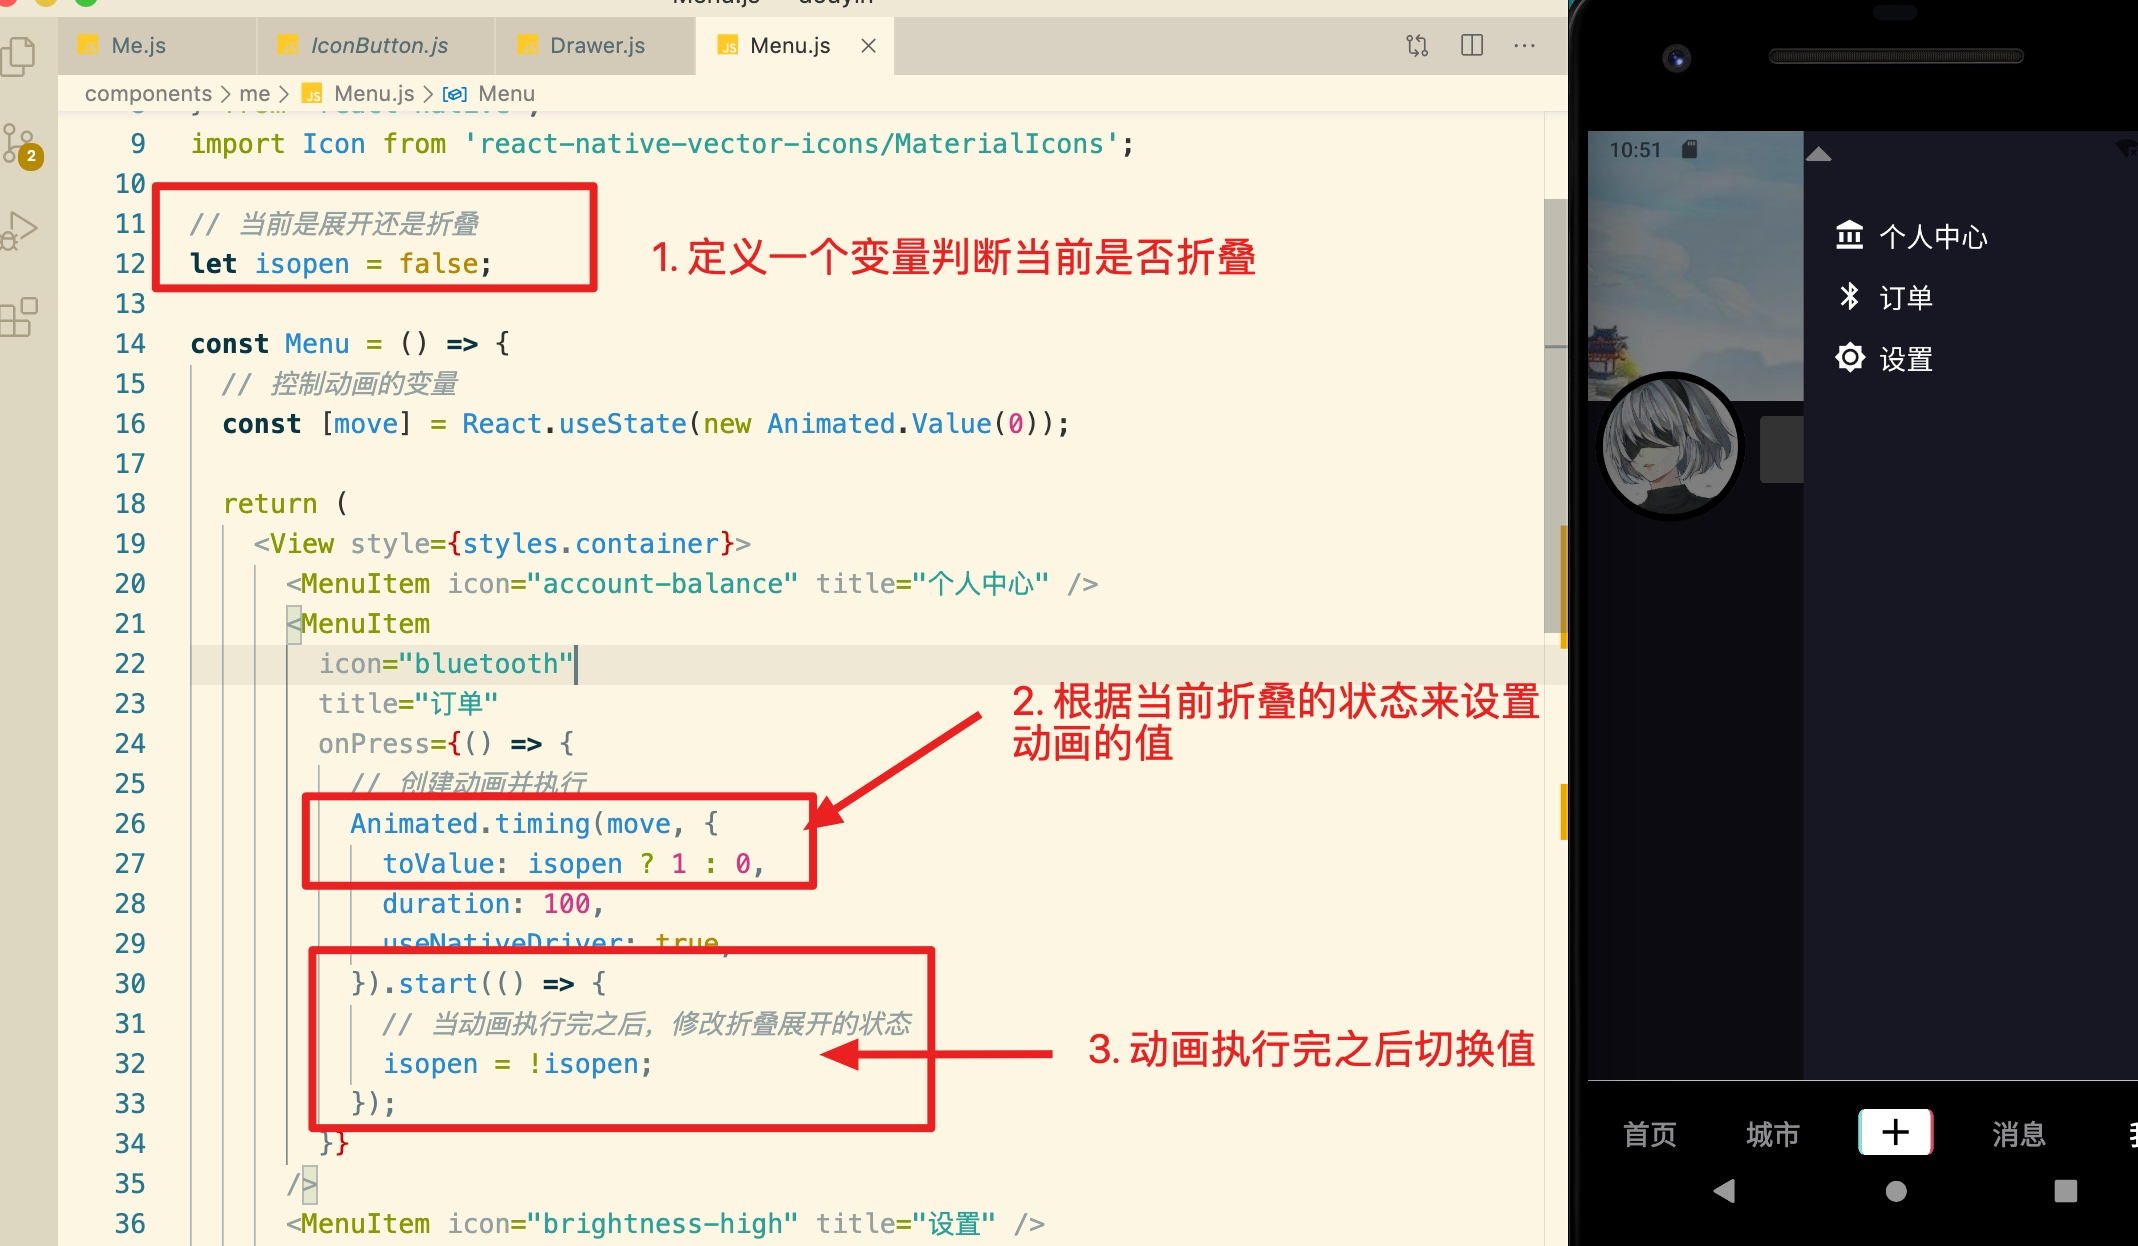Open changes compare icon in editor toolbar
Image resolution: width=2138 pixels, height=1246 pixels.
1417,45
